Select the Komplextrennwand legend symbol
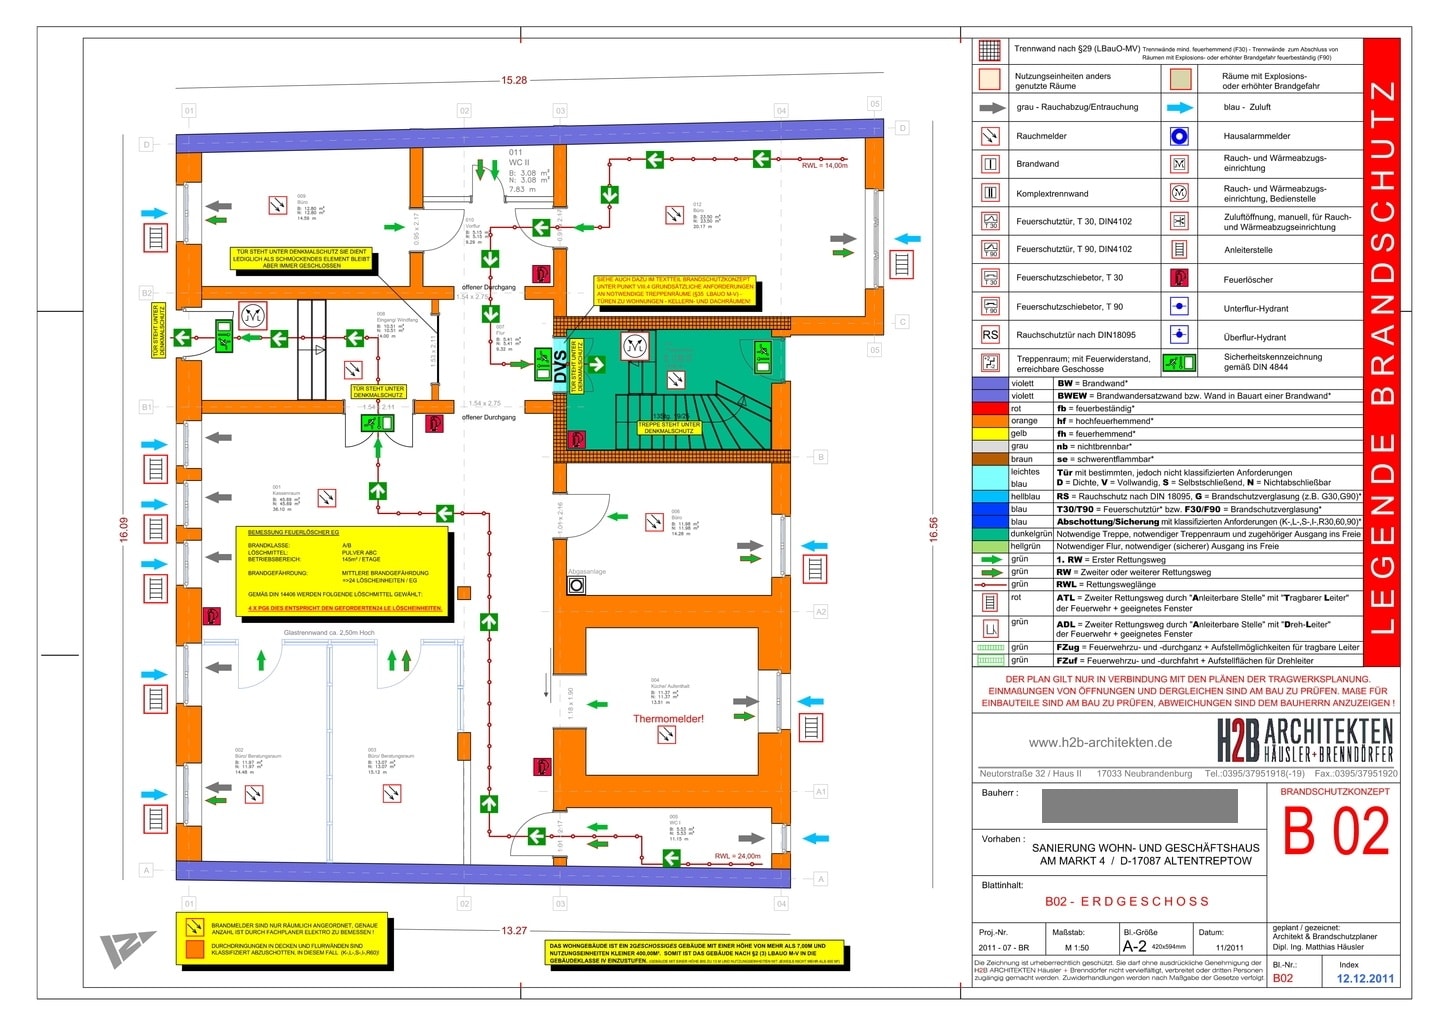The height and width of the screenshot is (1026, 1450). [x=990, y=193]
